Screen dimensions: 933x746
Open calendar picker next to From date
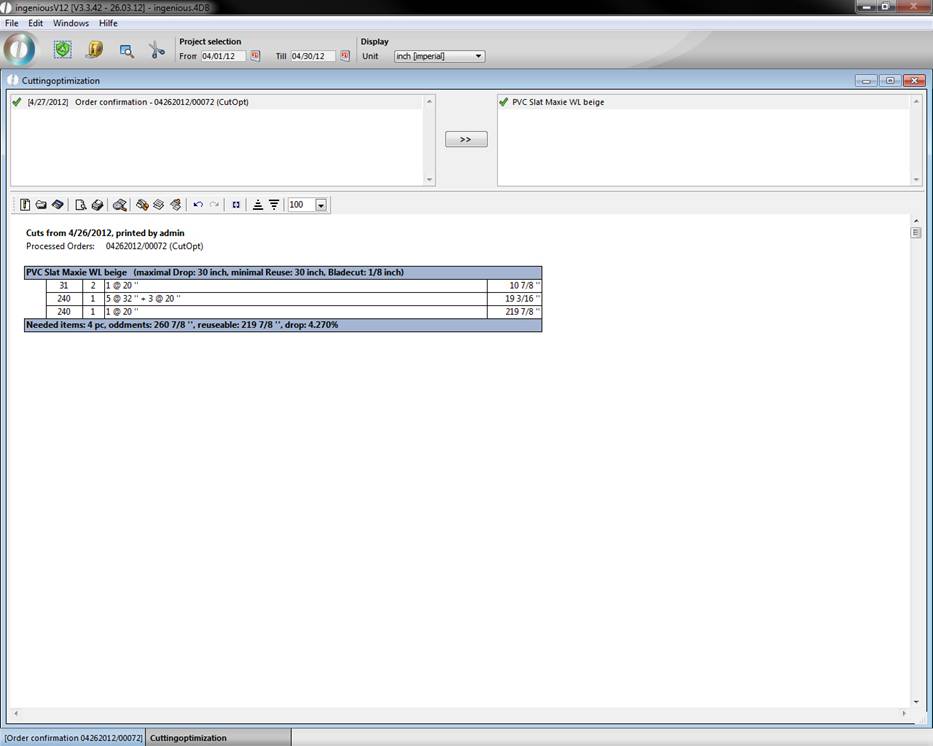[255, 56]
